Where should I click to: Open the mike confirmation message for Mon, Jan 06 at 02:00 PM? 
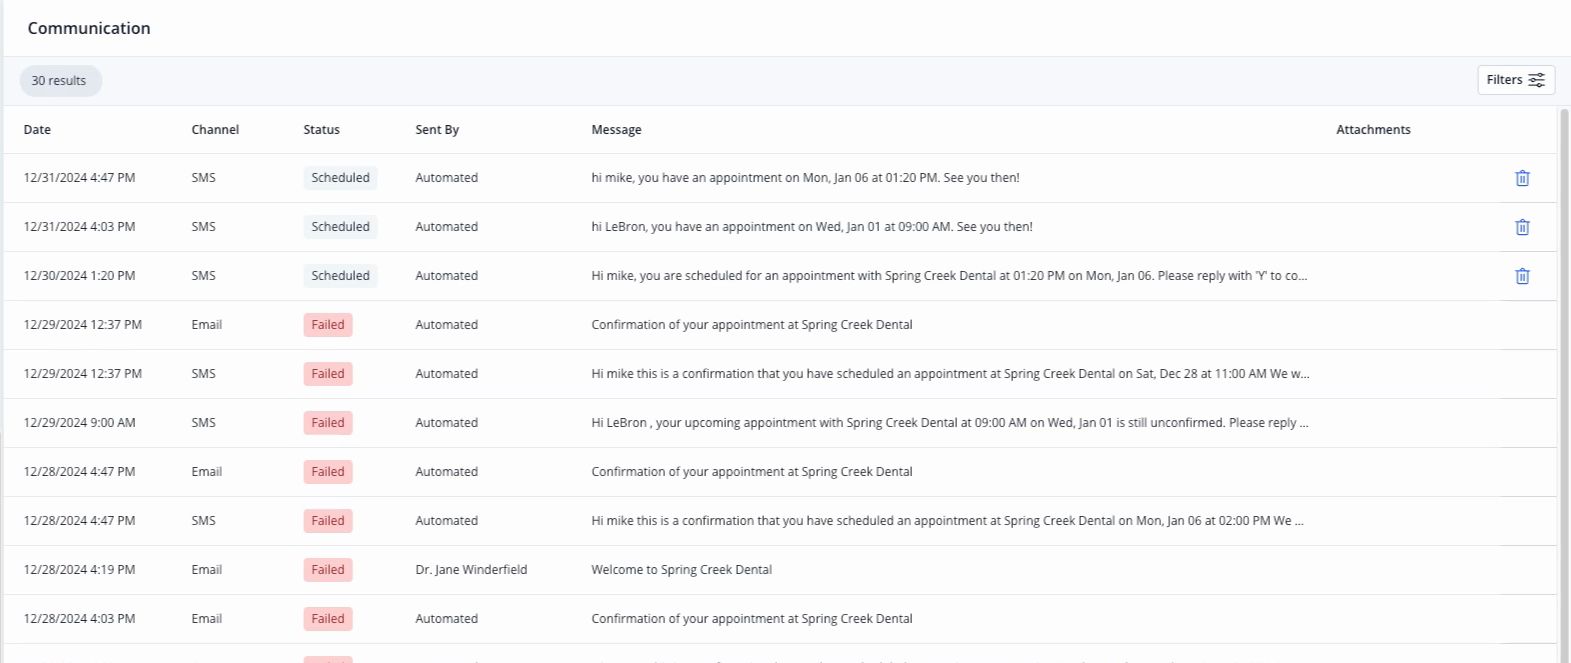[947, 521]
